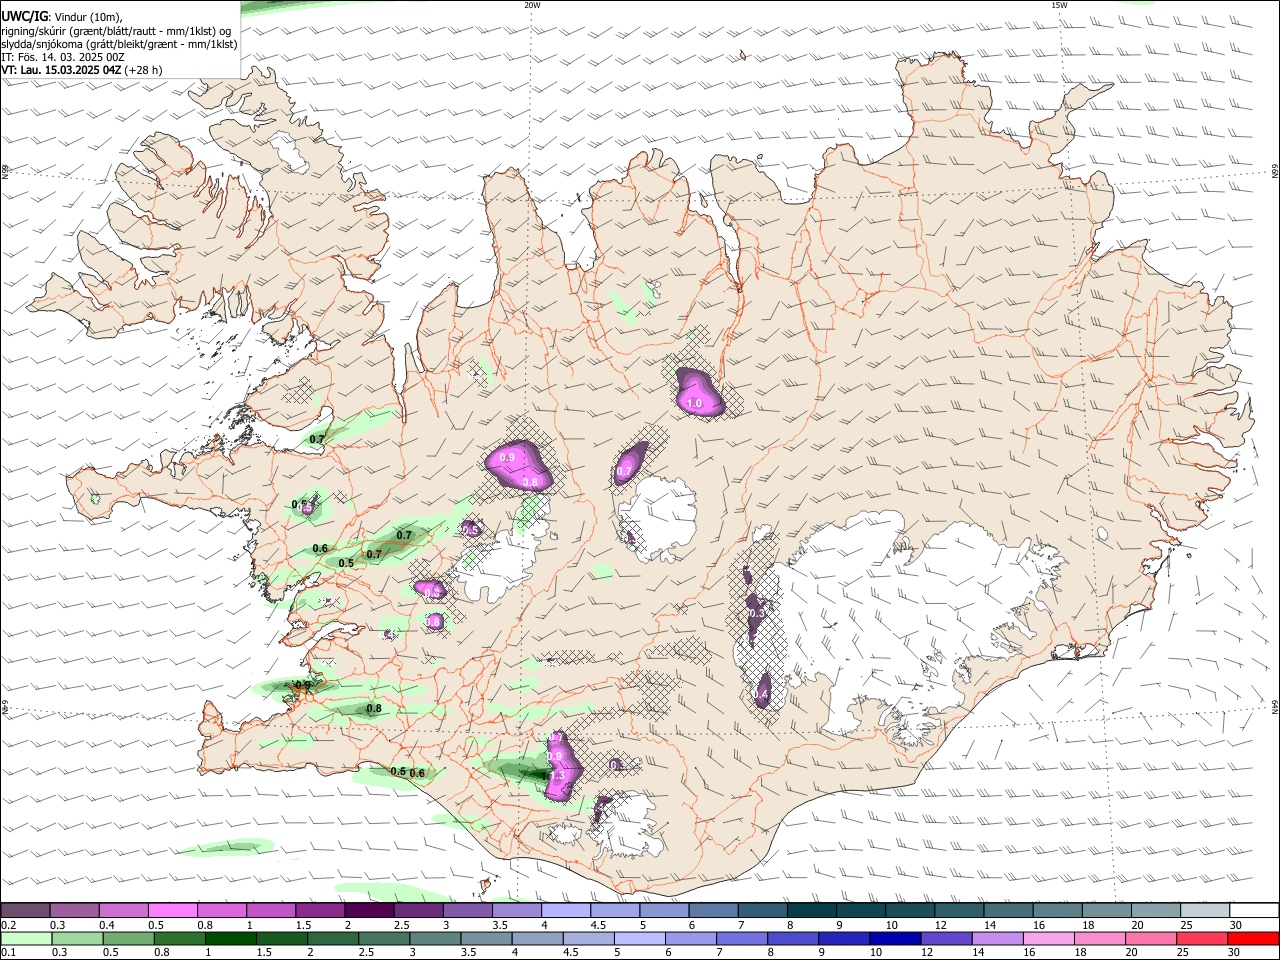Click the '0.9' snowfall value on the map

click(x=507, y=457)
